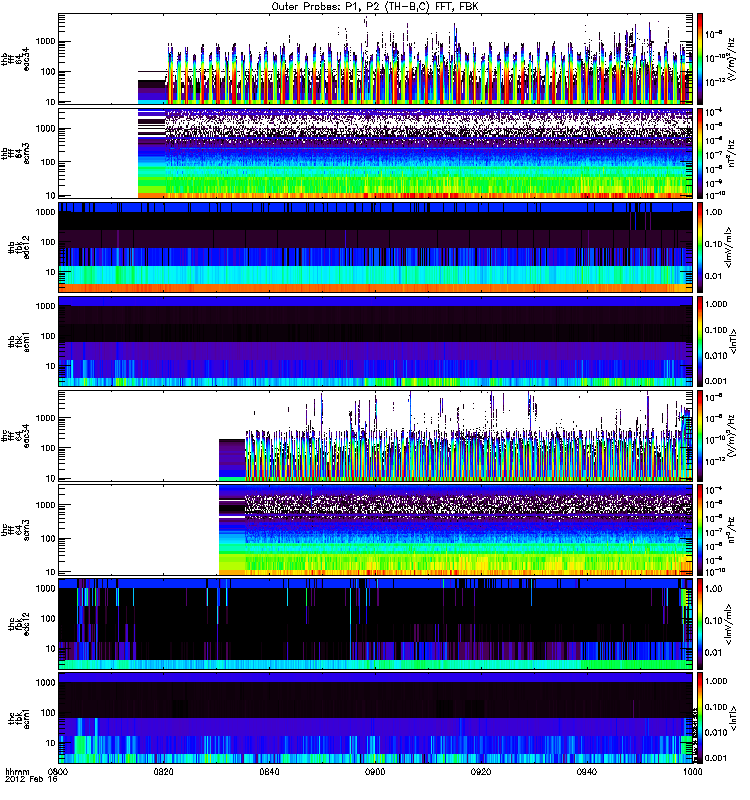
Task: Click the top thb FFT electric field spectrogram
Action: click(x=376, y=58)
